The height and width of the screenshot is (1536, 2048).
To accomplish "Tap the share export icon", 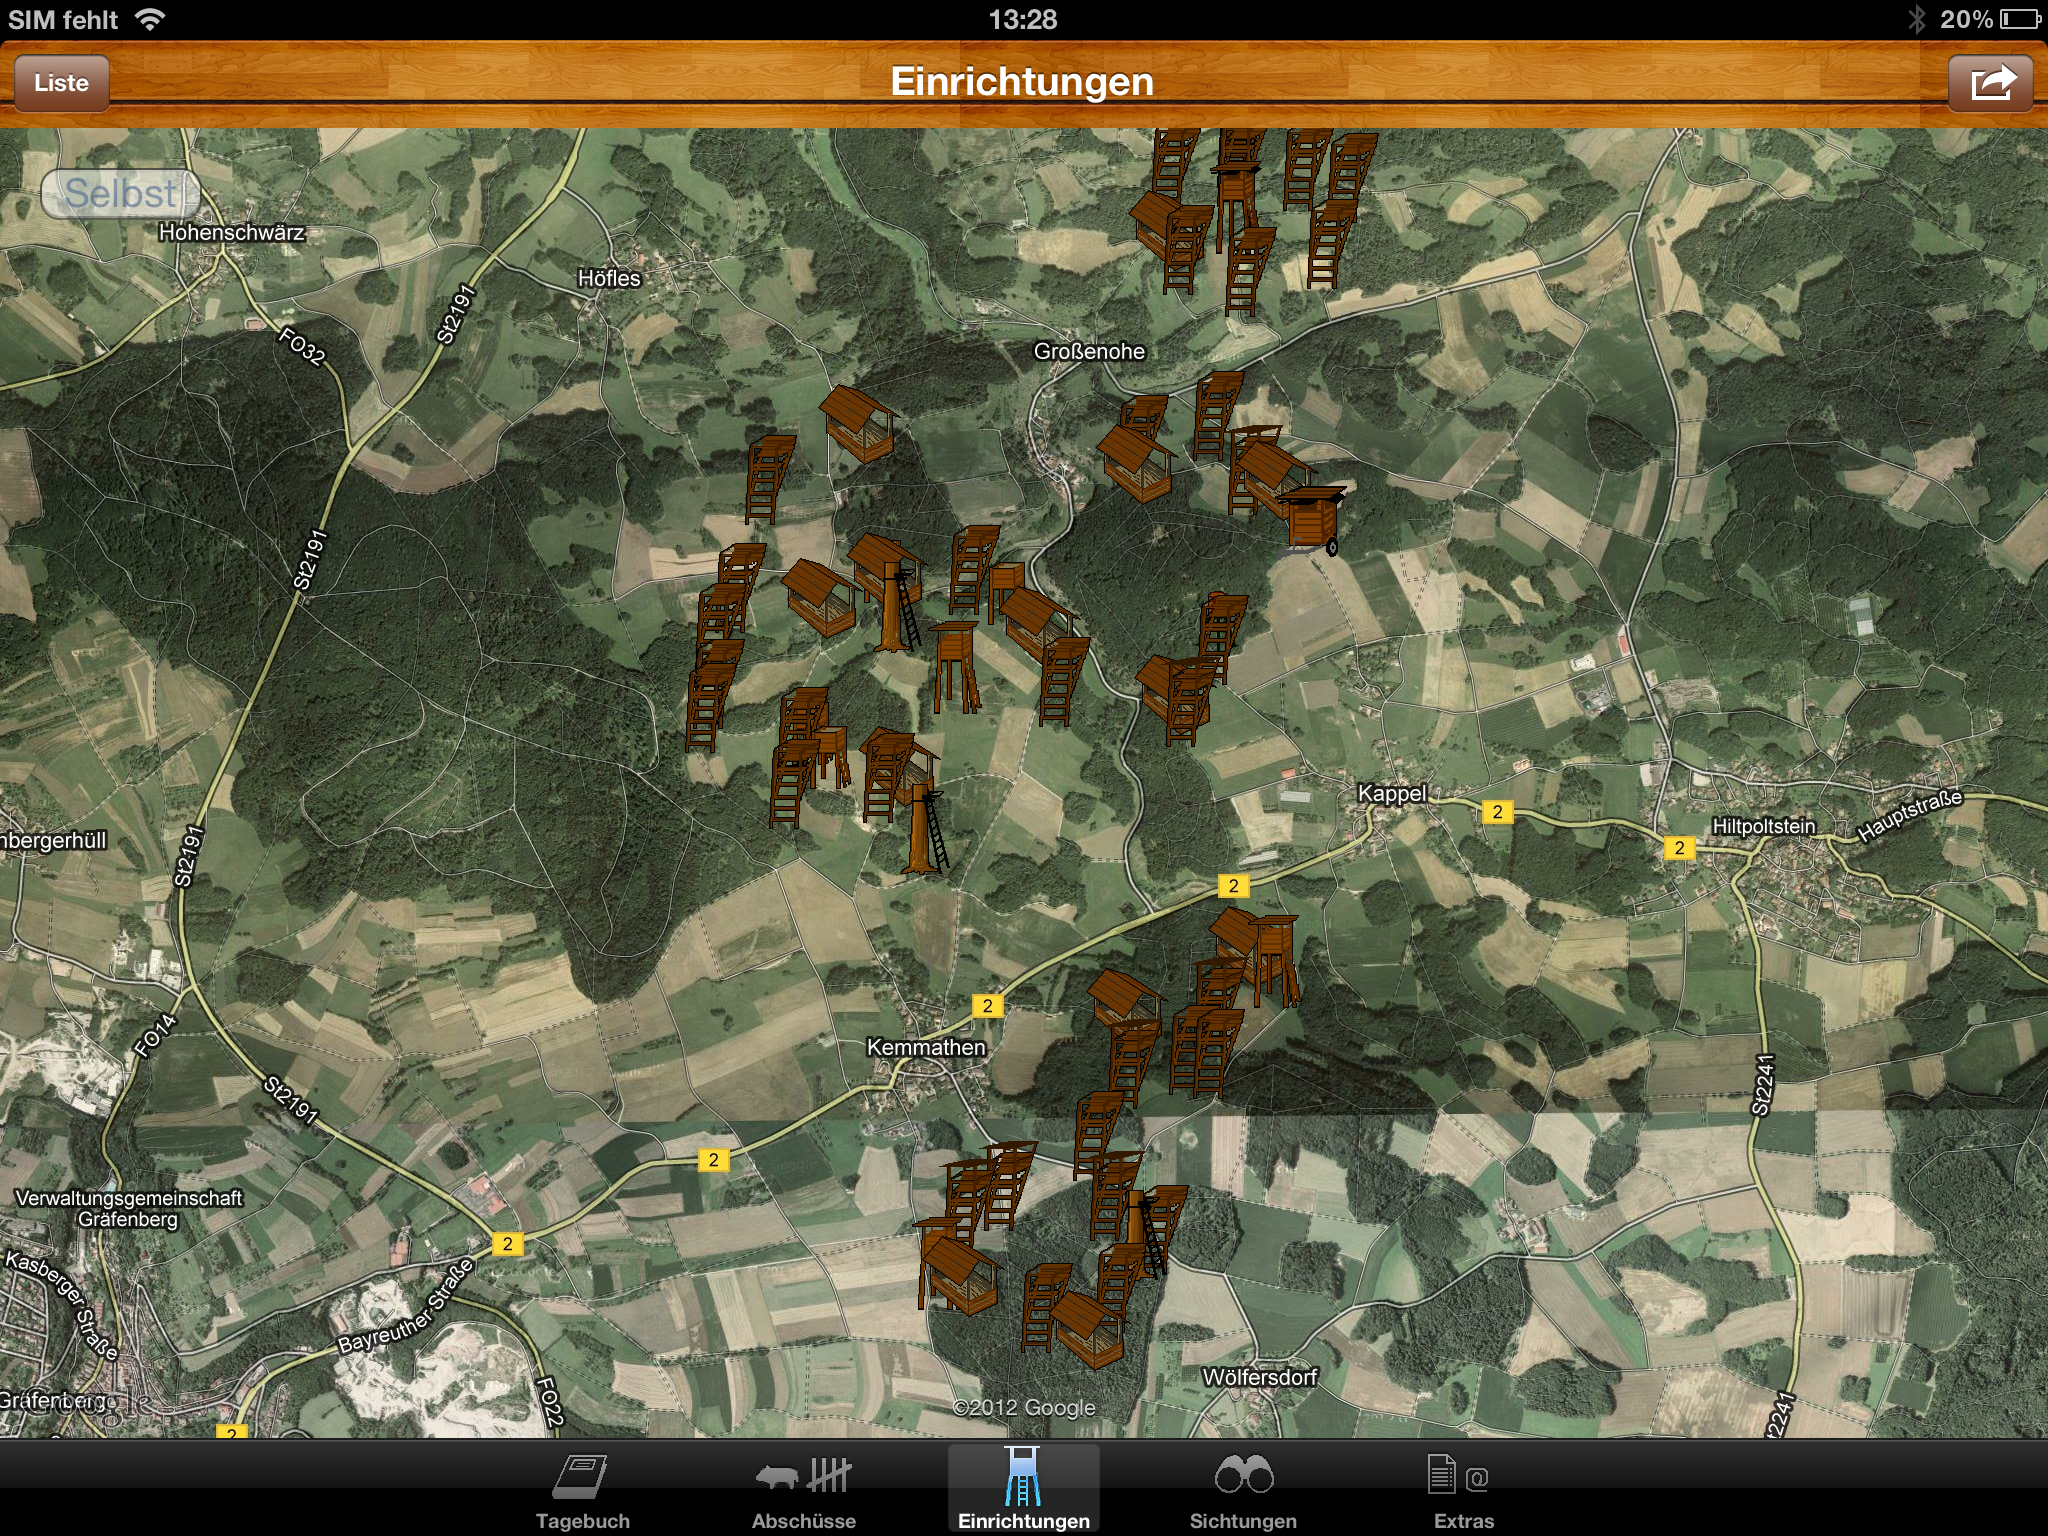I will [1990, 83].
